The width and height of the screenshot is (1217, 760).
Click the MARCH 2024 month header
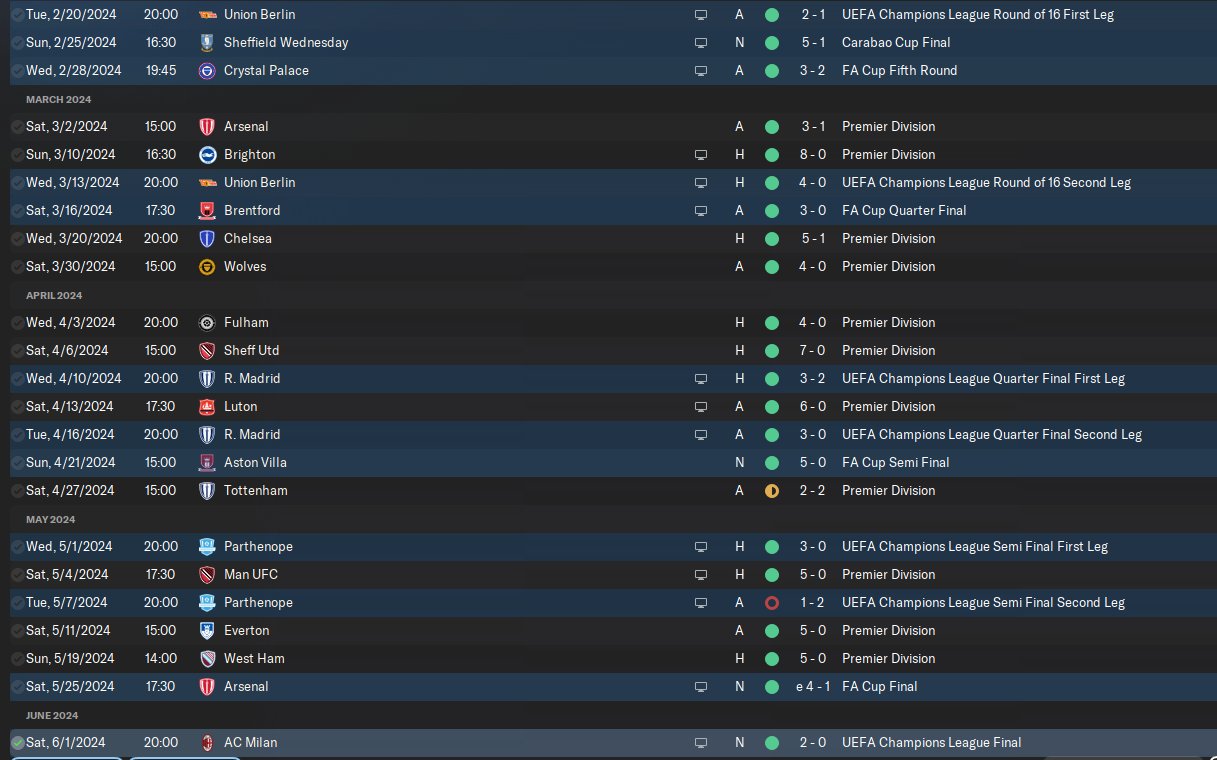click(x=58, y=99)
